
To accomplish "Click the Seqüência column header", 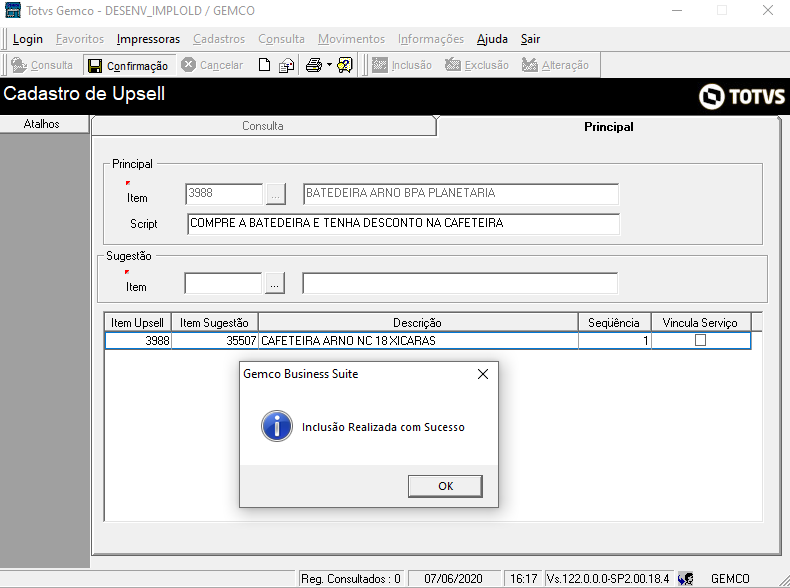I will tap(614, 322).
